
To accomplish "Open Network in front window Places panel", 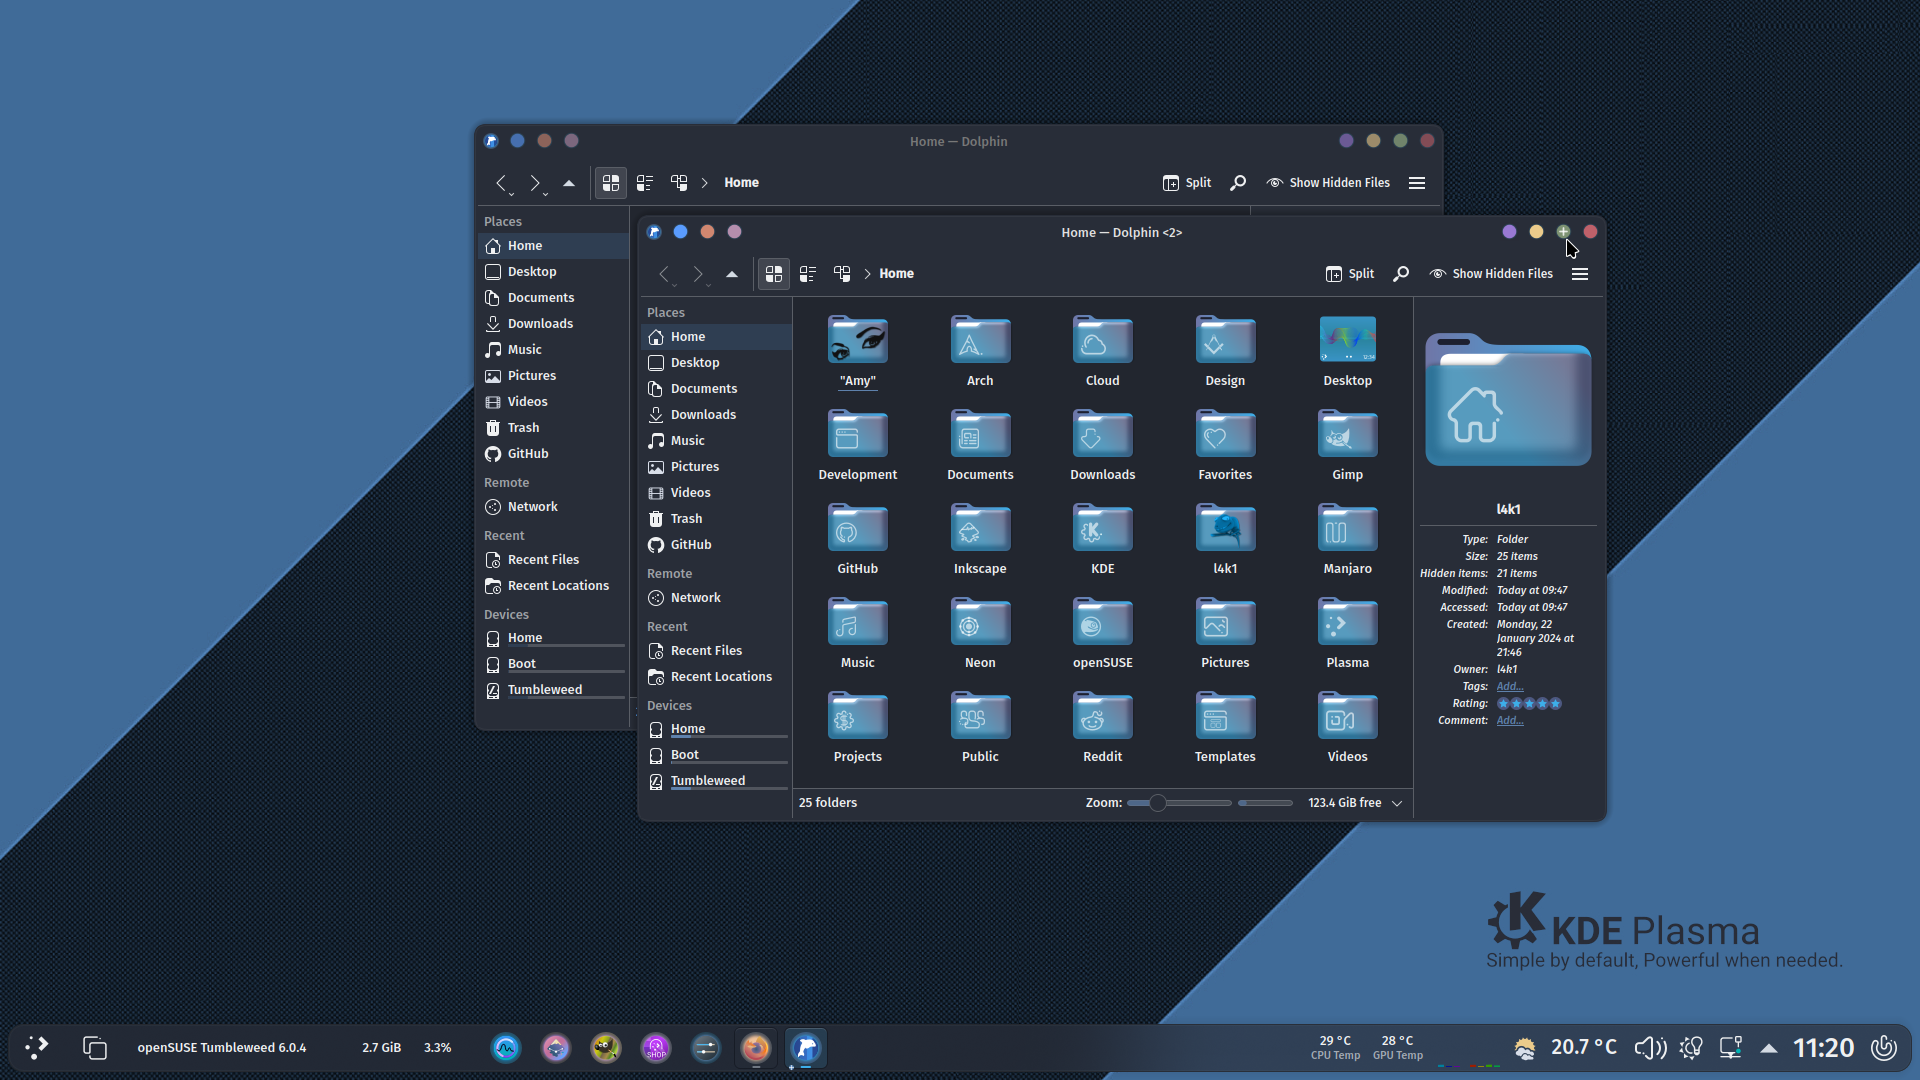I will click(x=716, y=598).
